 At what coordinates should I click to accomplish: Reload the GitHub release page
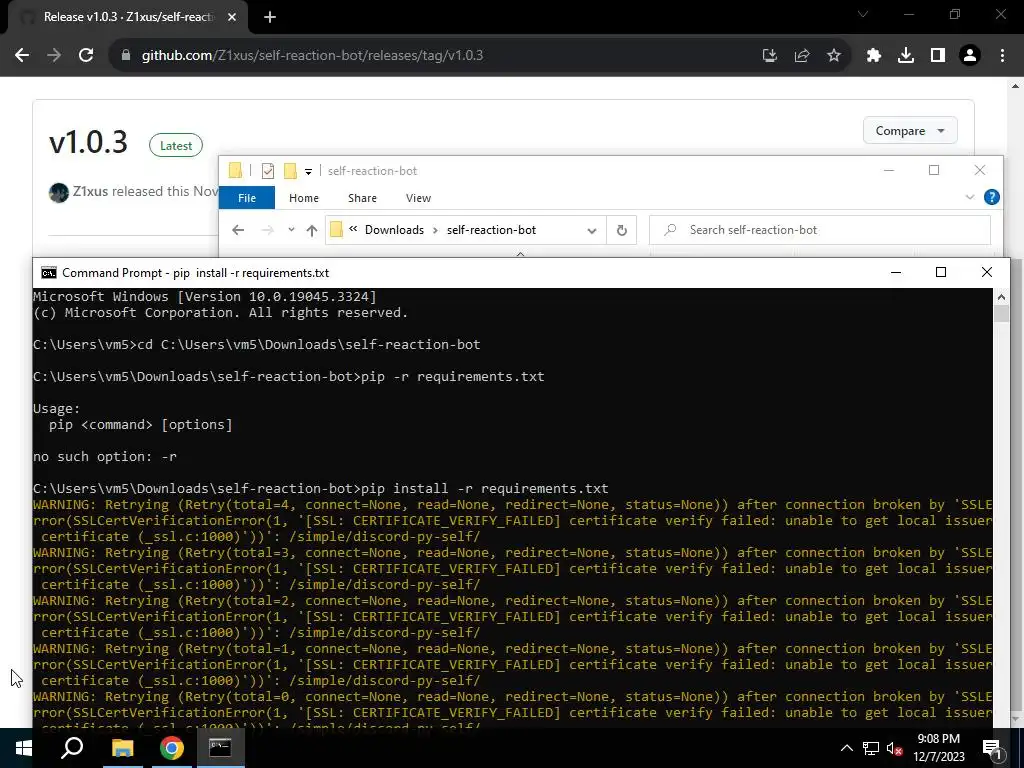tap(86, 56)
